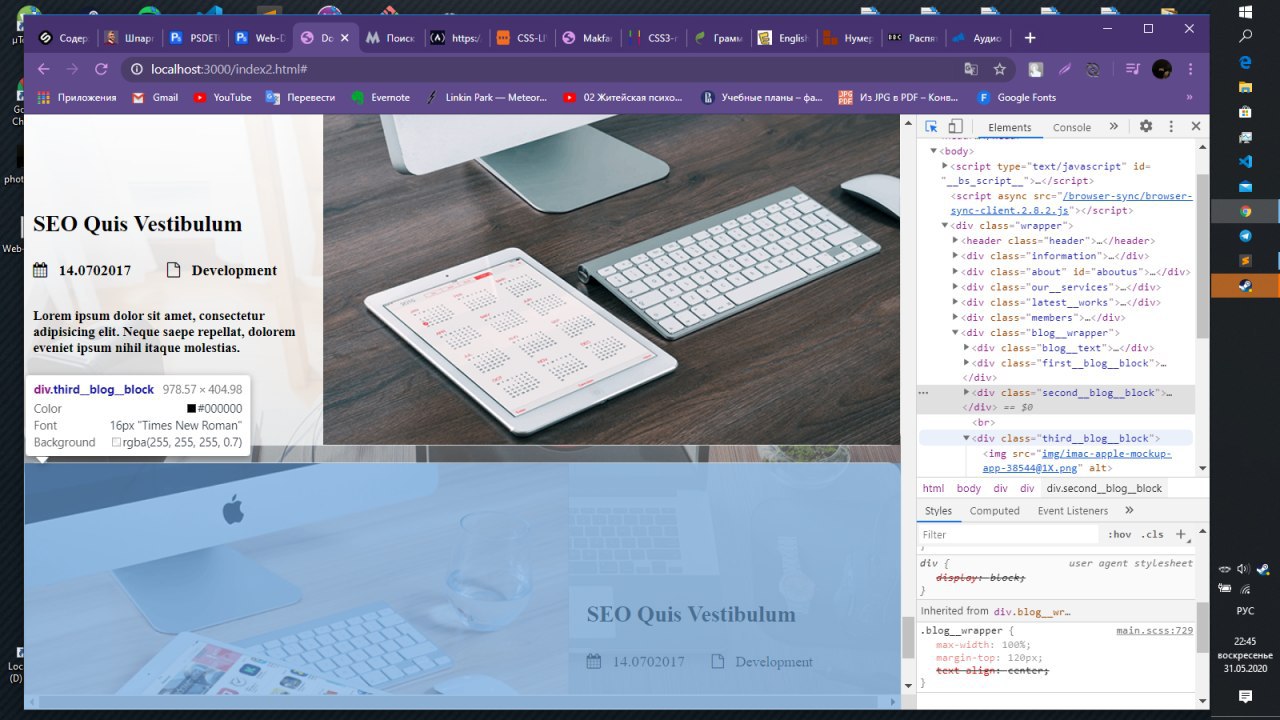Image resolution: width=1280 pixels, height=720 pixels.
Task: Click the volume icon in system tray
Action: click(1243, 569)
